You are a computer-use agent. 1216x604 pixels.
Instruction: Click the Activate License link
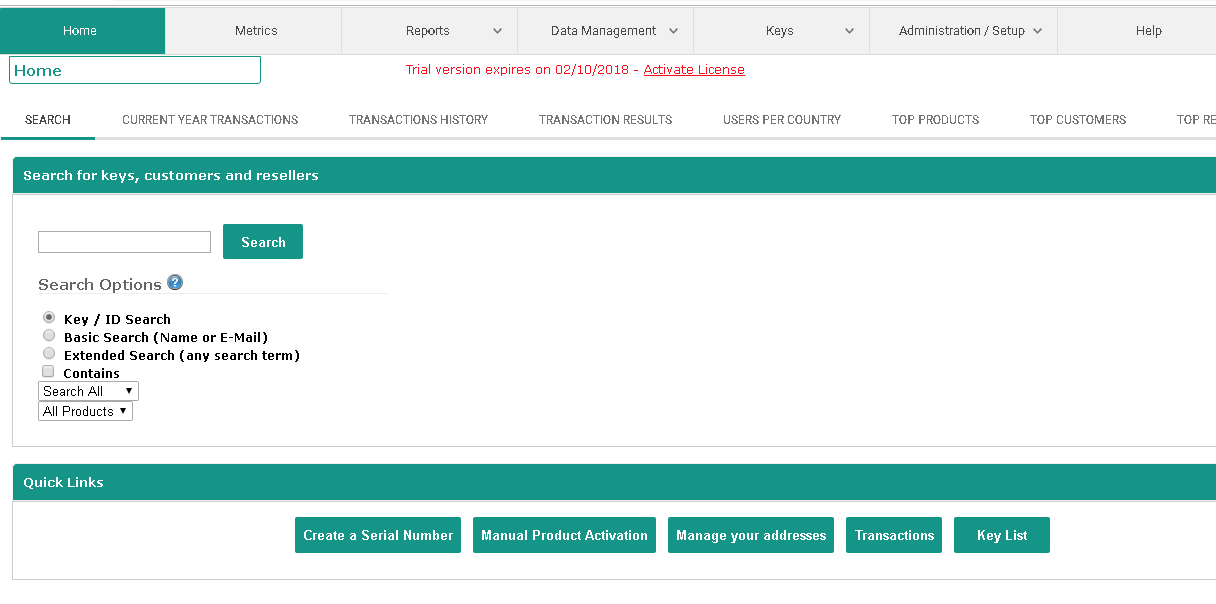pyautogui.click(x=694, y=70)
